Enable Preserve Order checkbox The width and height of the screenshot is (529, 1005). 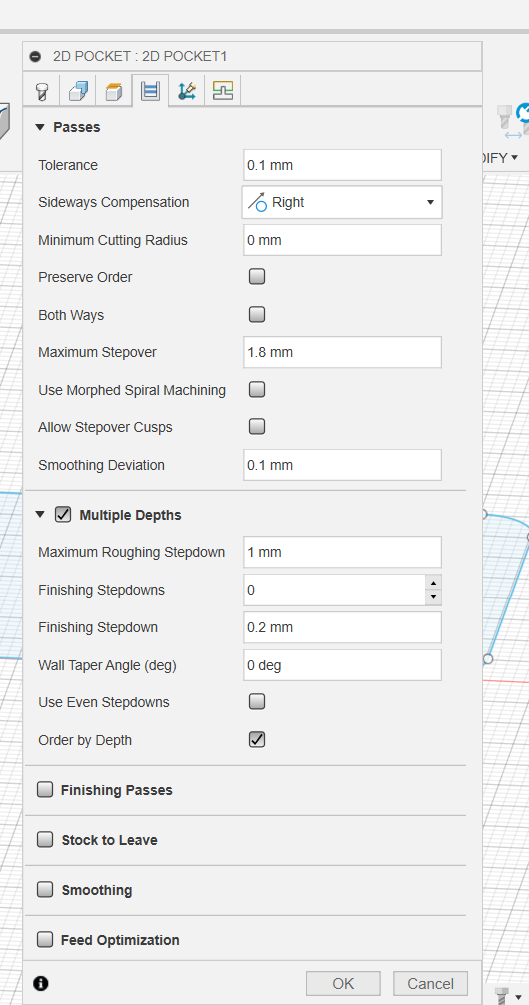257,277
